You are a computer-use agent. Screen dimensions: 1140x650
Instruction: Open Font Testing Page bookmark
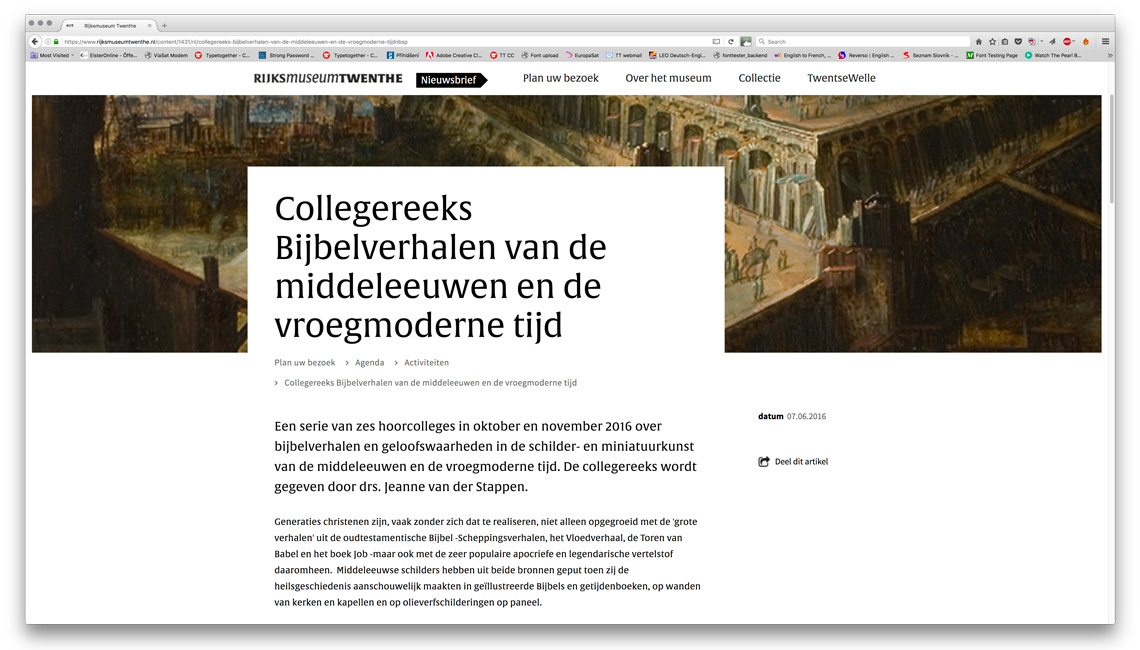click(x=992, y=55)
